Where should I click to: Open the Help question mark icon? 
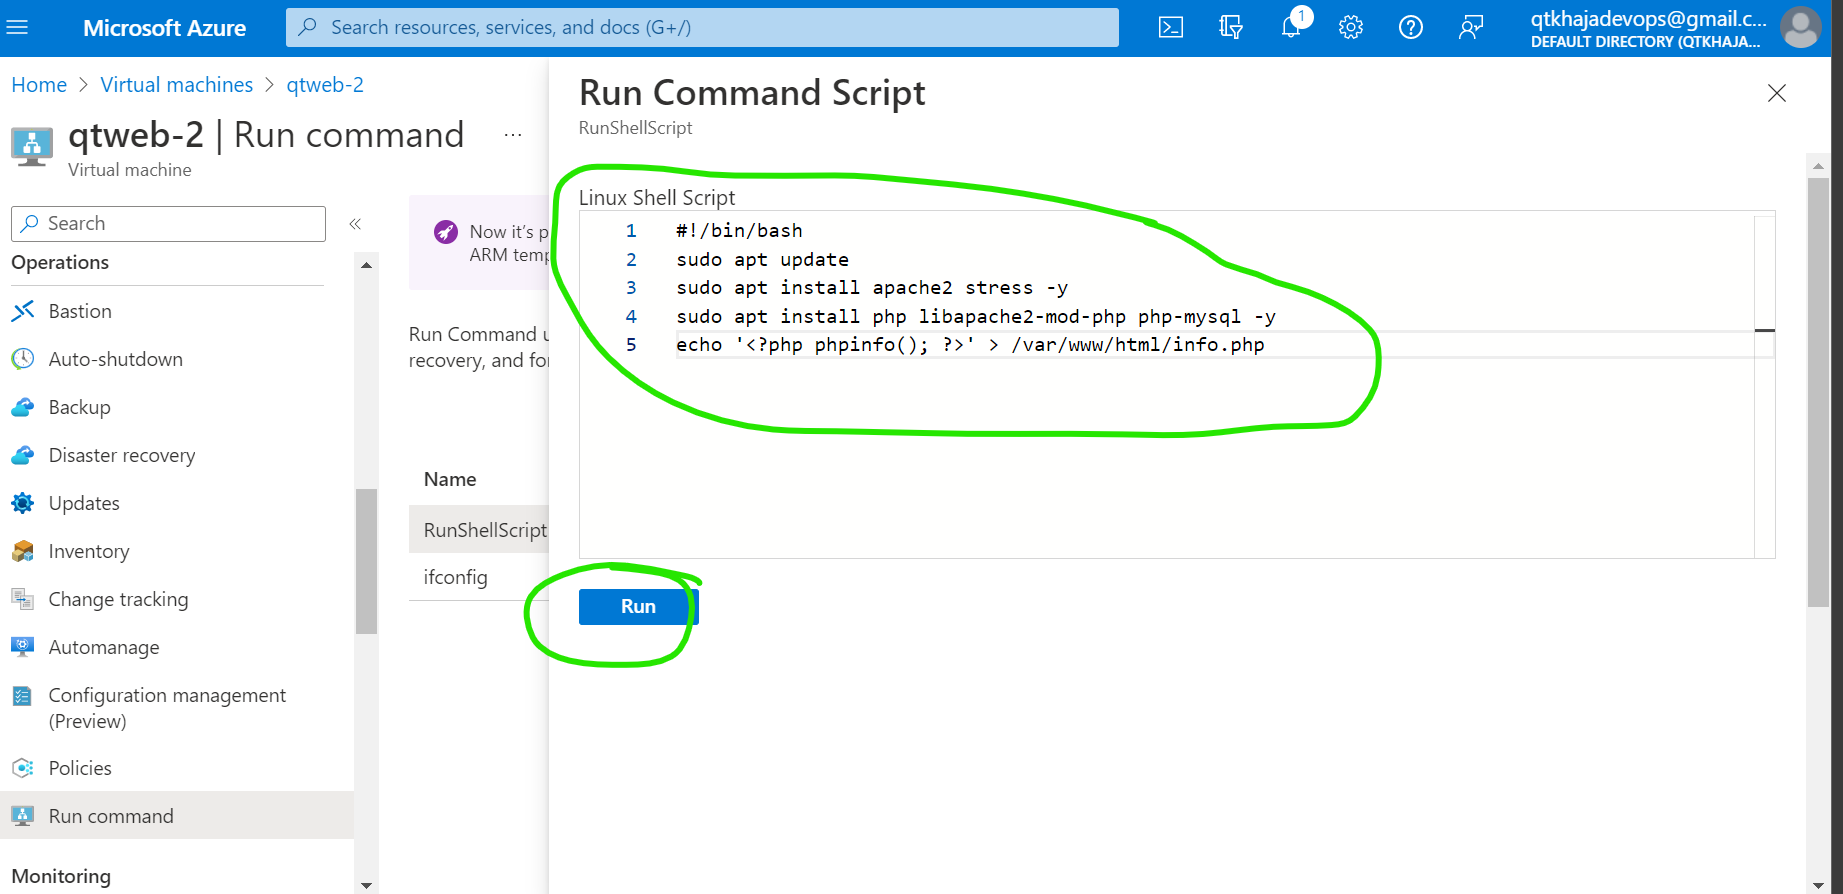pyautogui.click(x=1410, y=28)
